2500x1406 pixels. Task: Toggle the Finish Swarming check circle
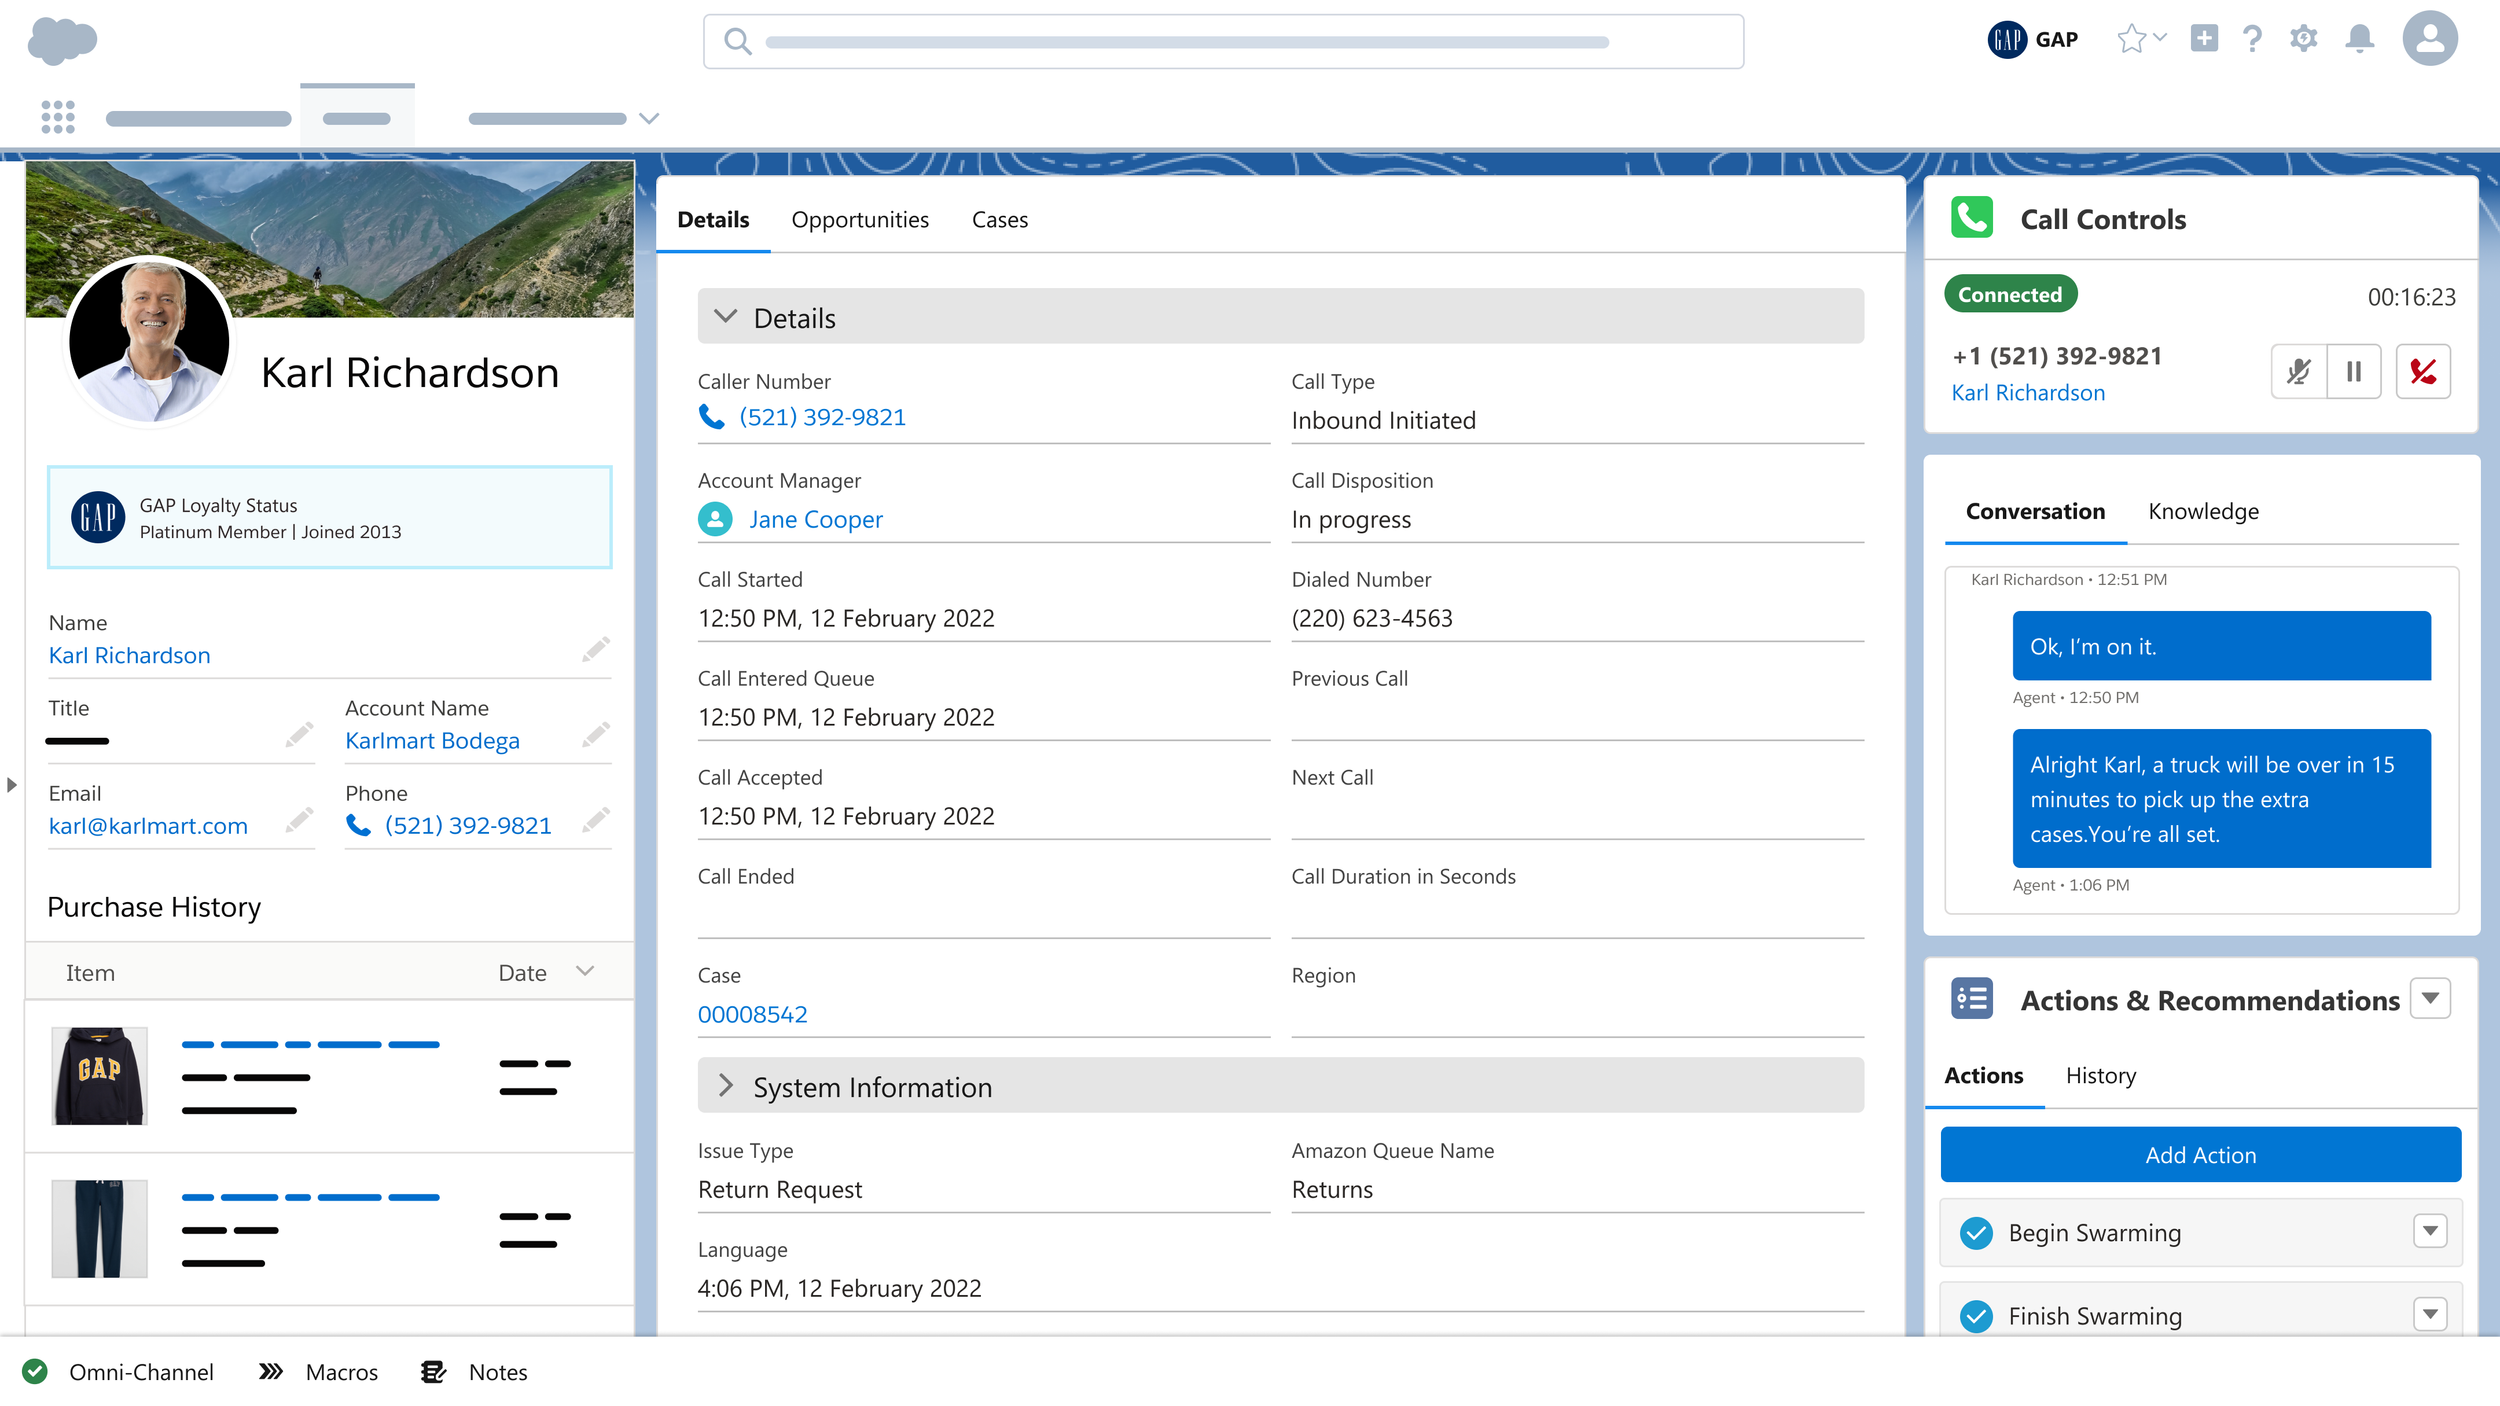click(x=1976, y=1316)
